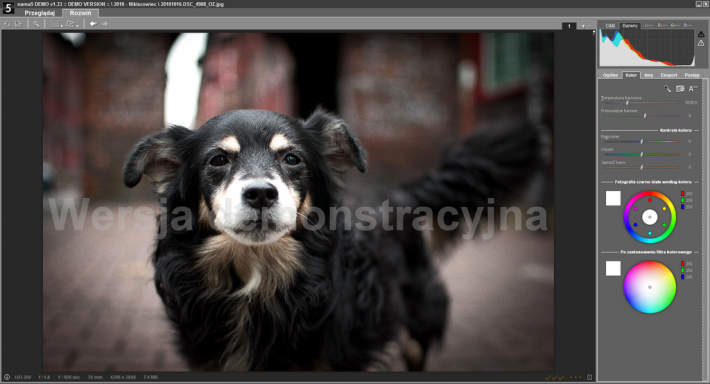Screen dimensions: 710x384
Task: Show the B channel histogram
Action: pyautogui.click(x=687, y=26)
